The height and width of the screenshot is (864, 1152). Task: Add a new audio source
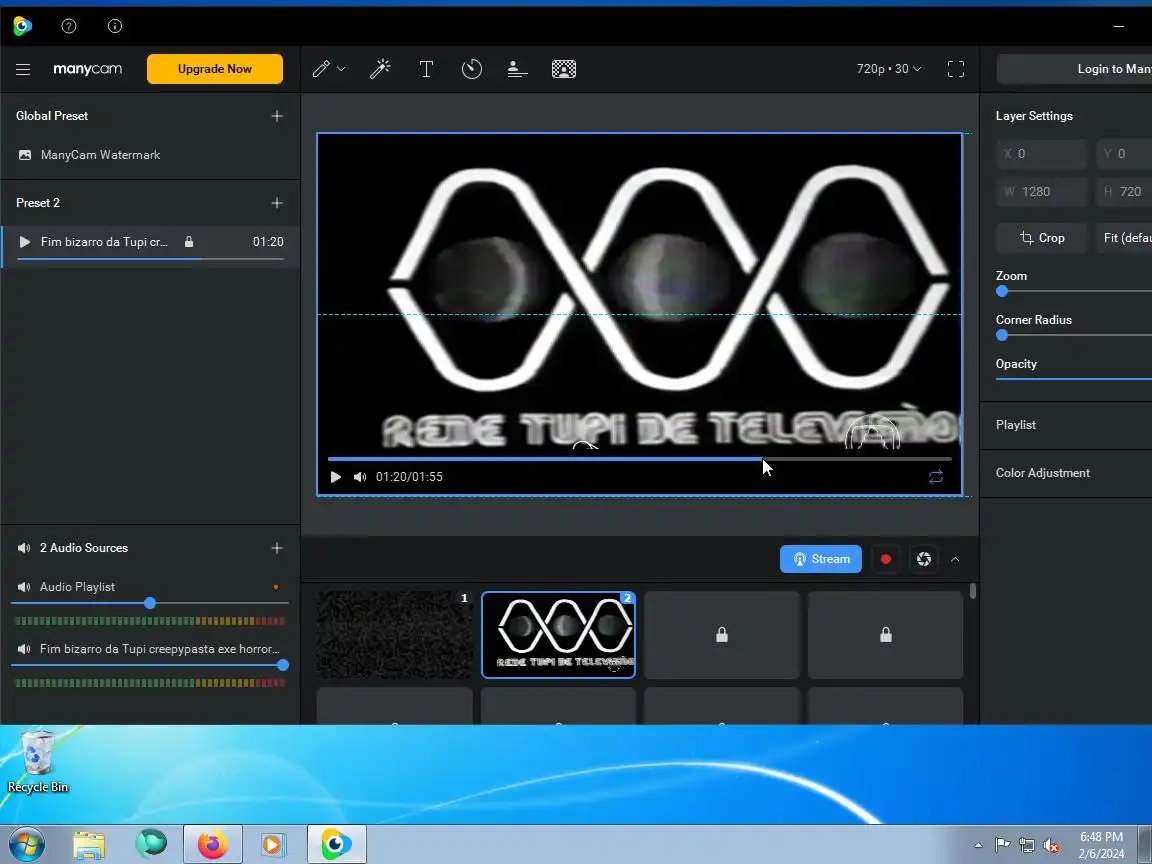coord(277,548)
